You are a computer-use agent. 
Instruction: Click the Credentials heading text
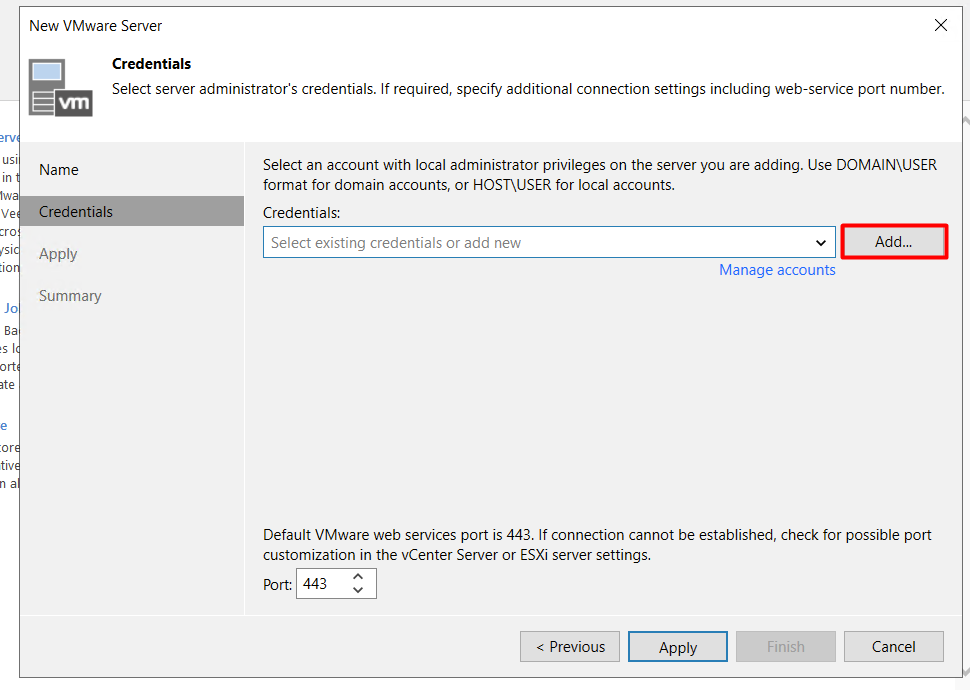click(152, 64)
